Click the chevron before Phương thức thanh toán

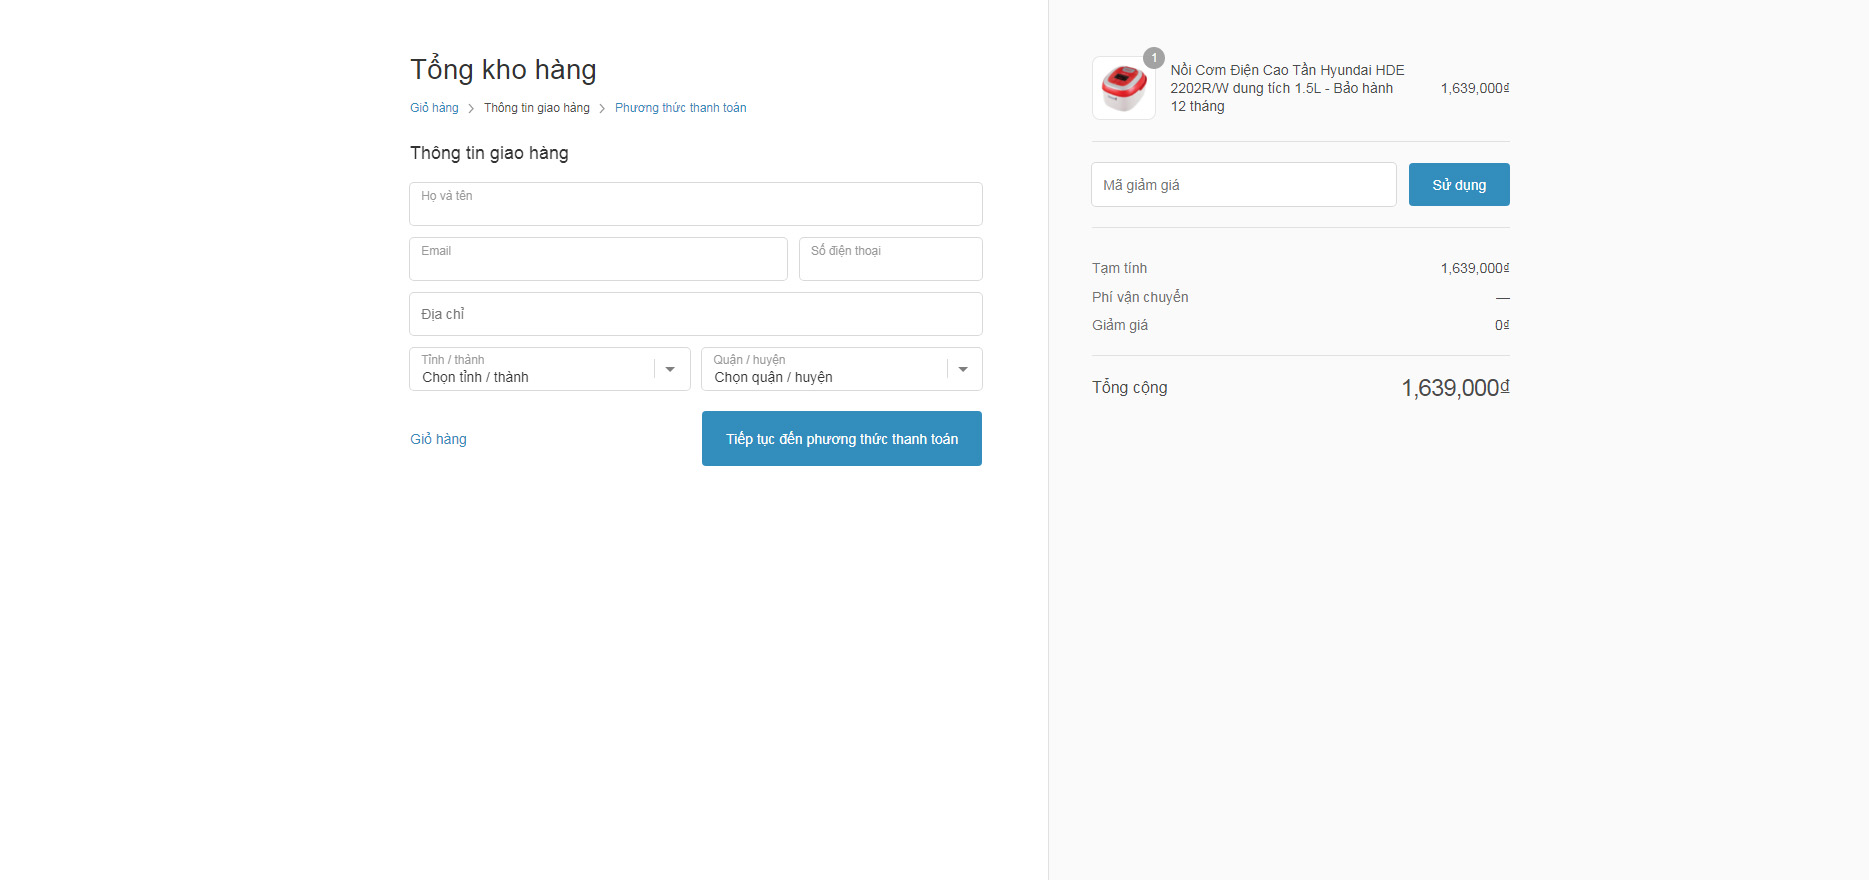pyautogui.click(x=602, y=109)
